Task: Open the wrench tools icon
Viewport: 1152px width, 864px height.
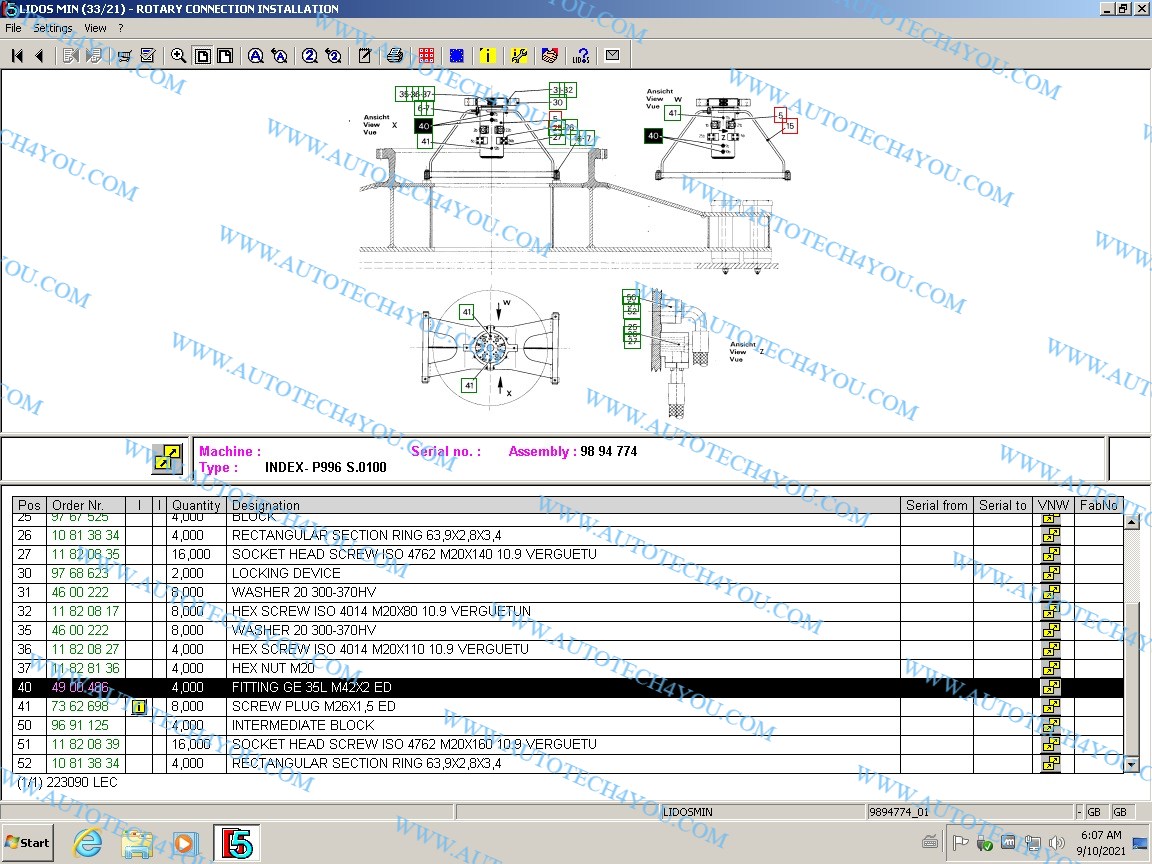Action: (x=519, y=56)
